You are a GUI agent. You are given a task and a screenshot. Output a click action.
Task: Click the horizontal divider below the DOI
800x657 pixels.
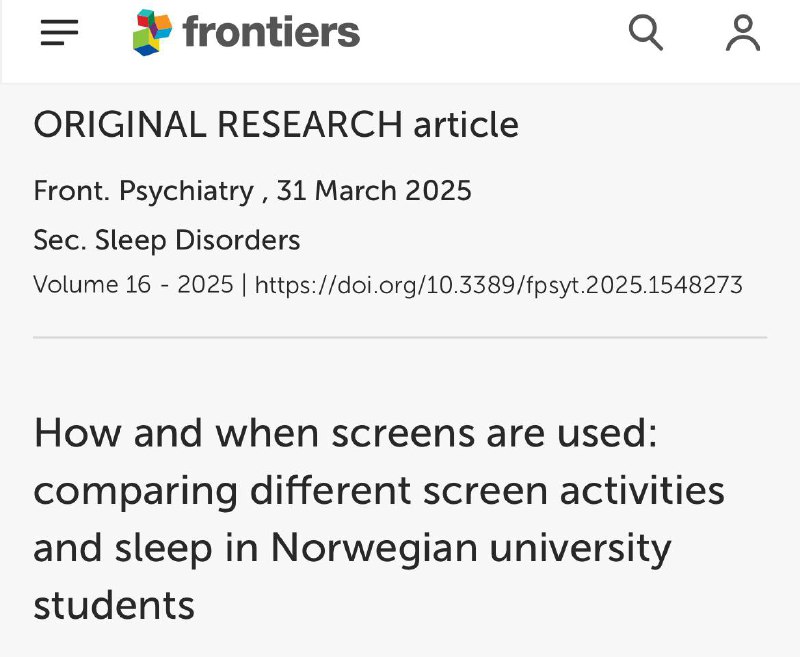pyautogui.click(x=400, y=337)
